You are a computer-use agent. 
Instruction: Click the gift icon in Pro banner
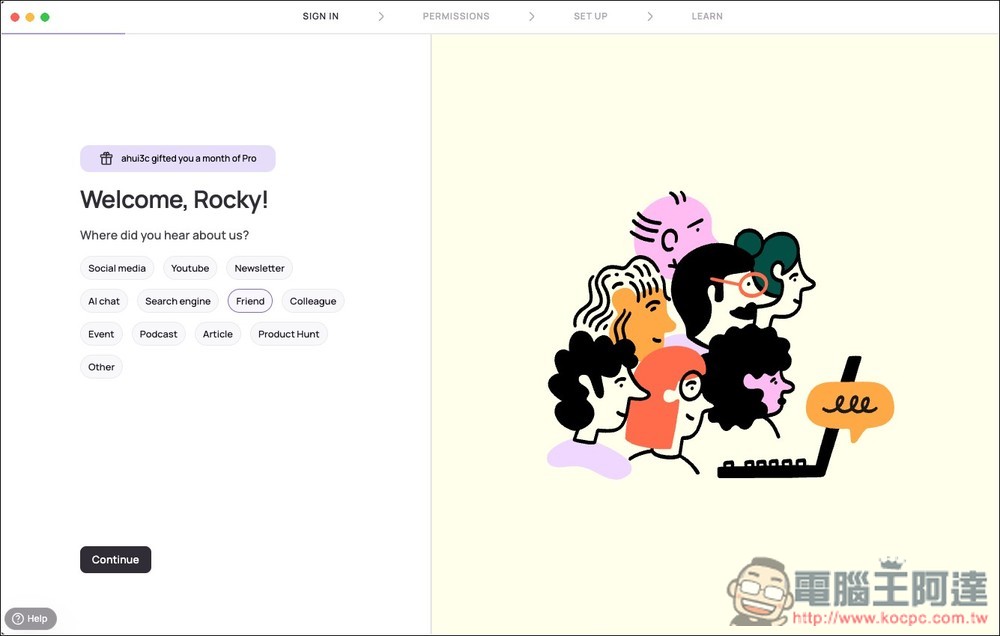click(x=106, y=159)
